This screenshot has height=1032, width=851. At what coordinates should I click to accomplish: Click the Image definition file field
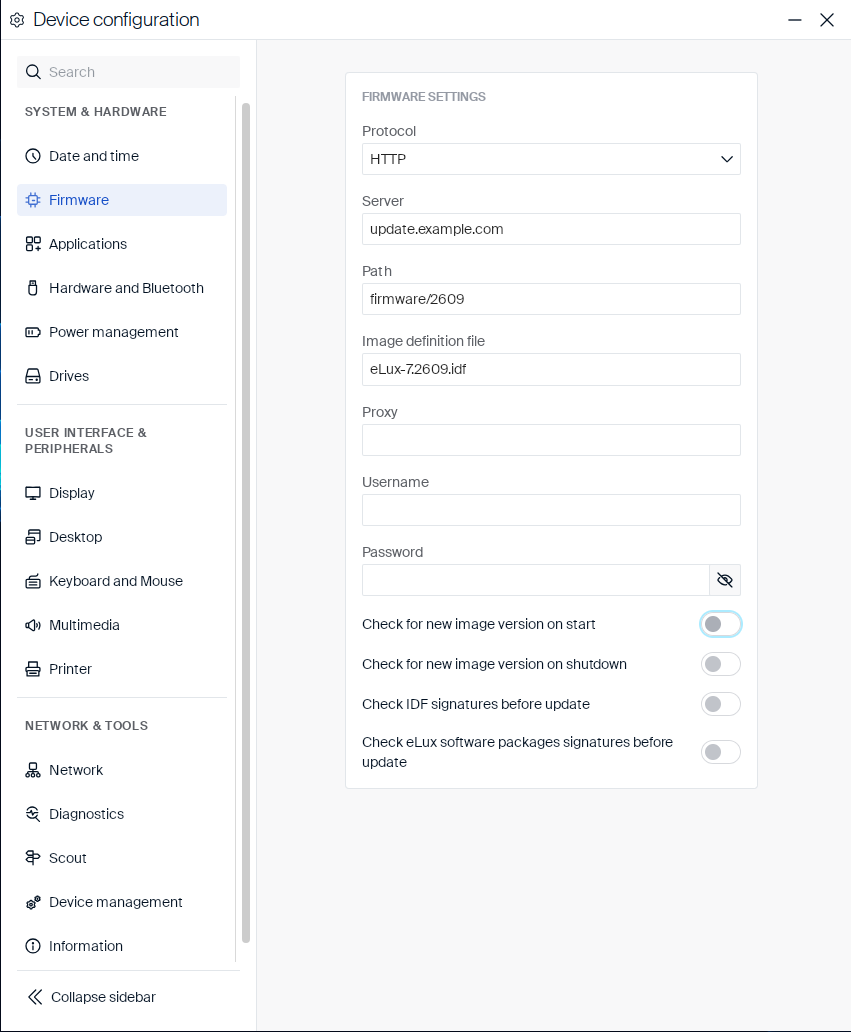click(x=551, y=369)
